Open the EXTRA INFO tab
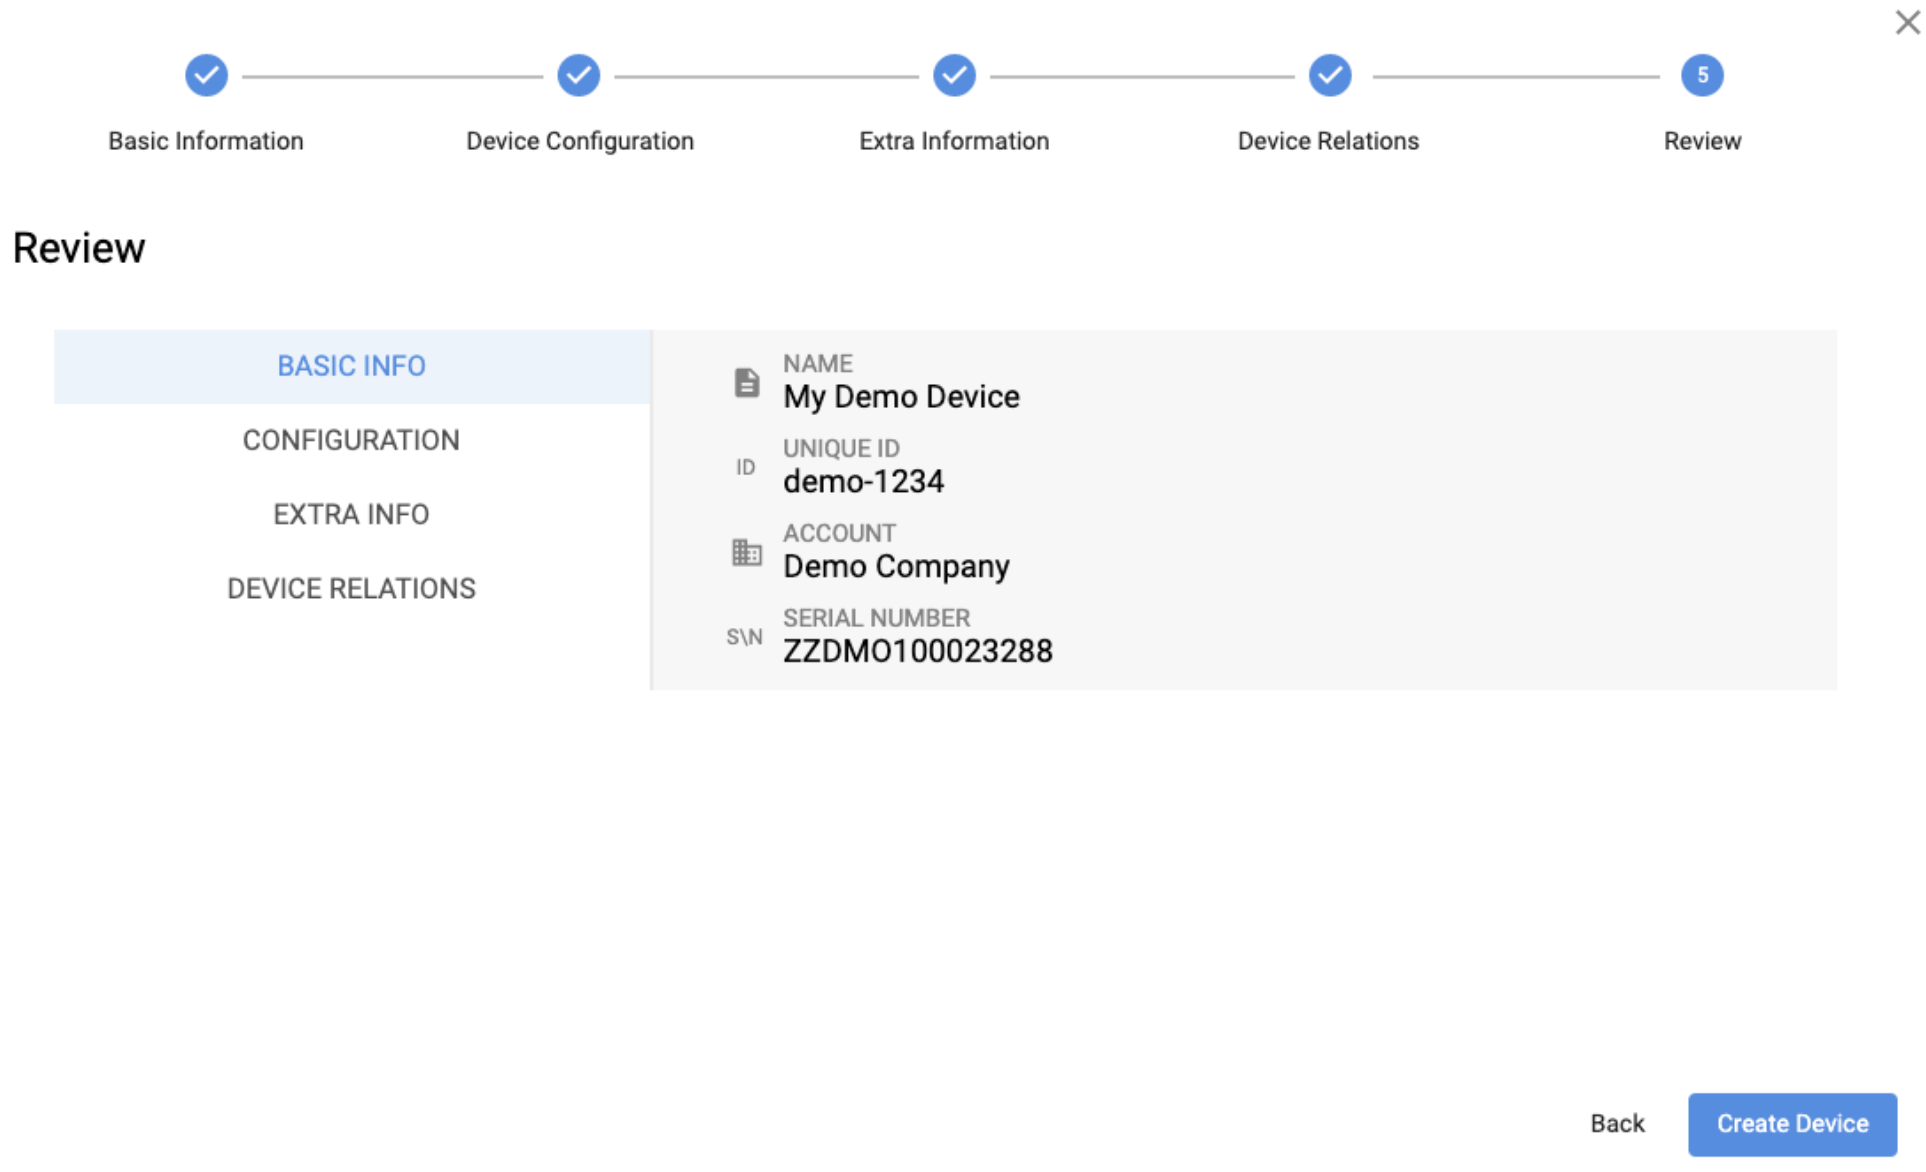1926x1172 pixels. click(351, 514)
